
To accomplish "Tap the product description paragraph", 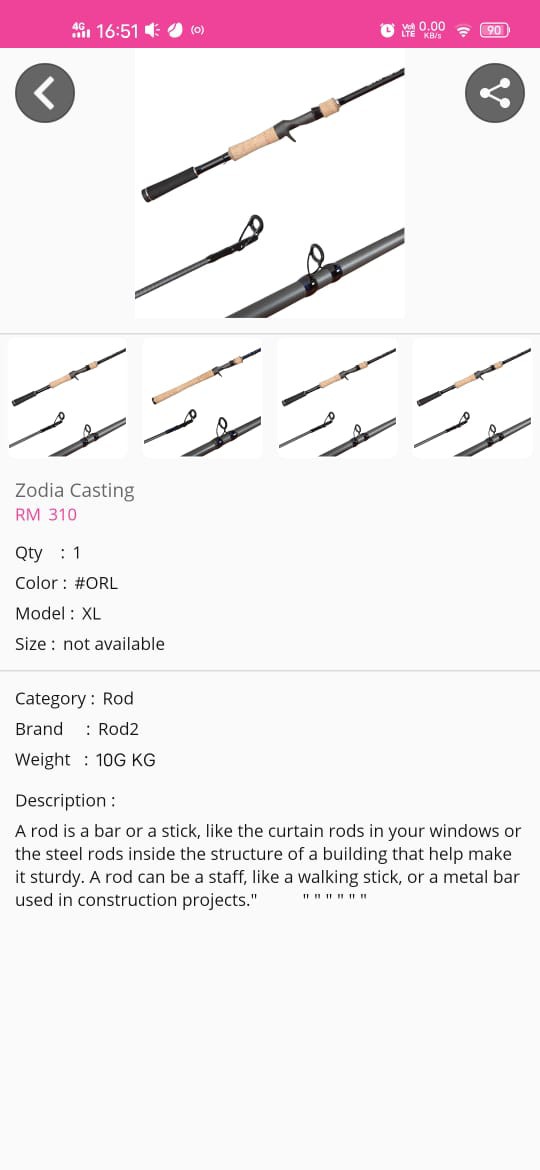I will pos(269,866).
